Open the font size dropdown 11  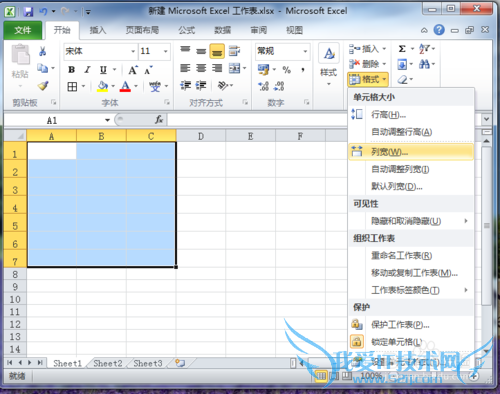coord(165,51)
